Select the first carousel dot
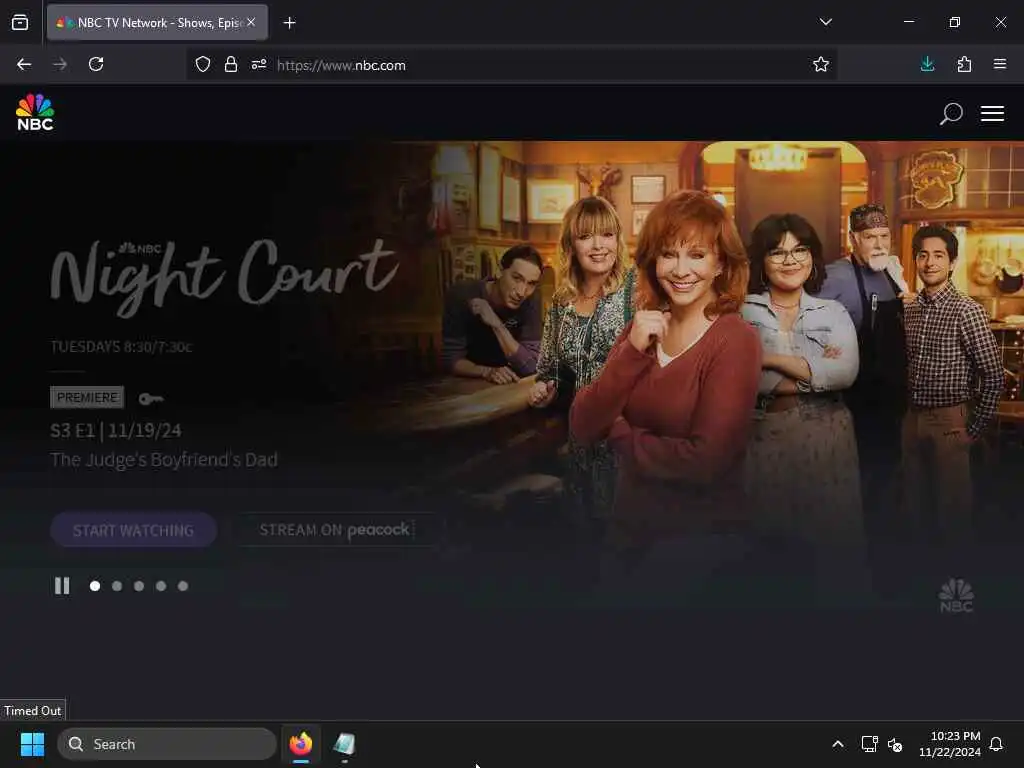Viewport: 1024px width, 768px height. pyautogui.click(x=95, y=586)
